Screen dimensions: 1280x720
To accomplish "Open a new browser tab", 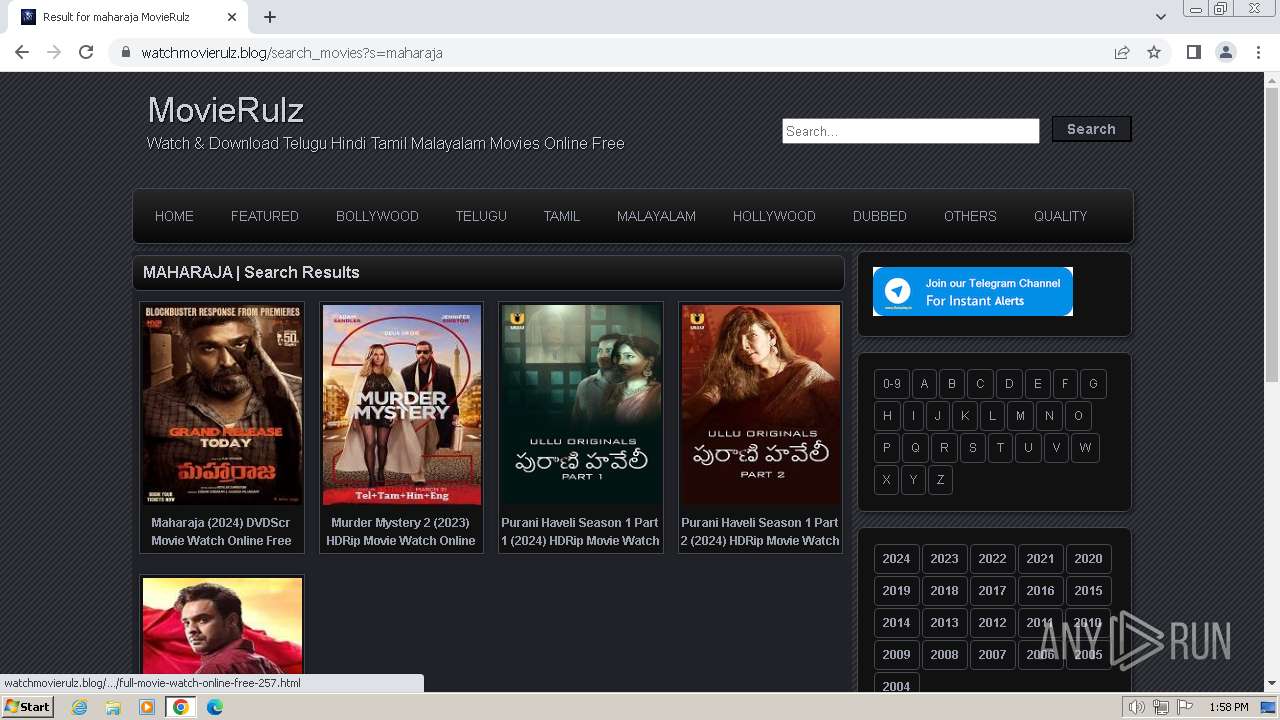I will click(270, 17).
